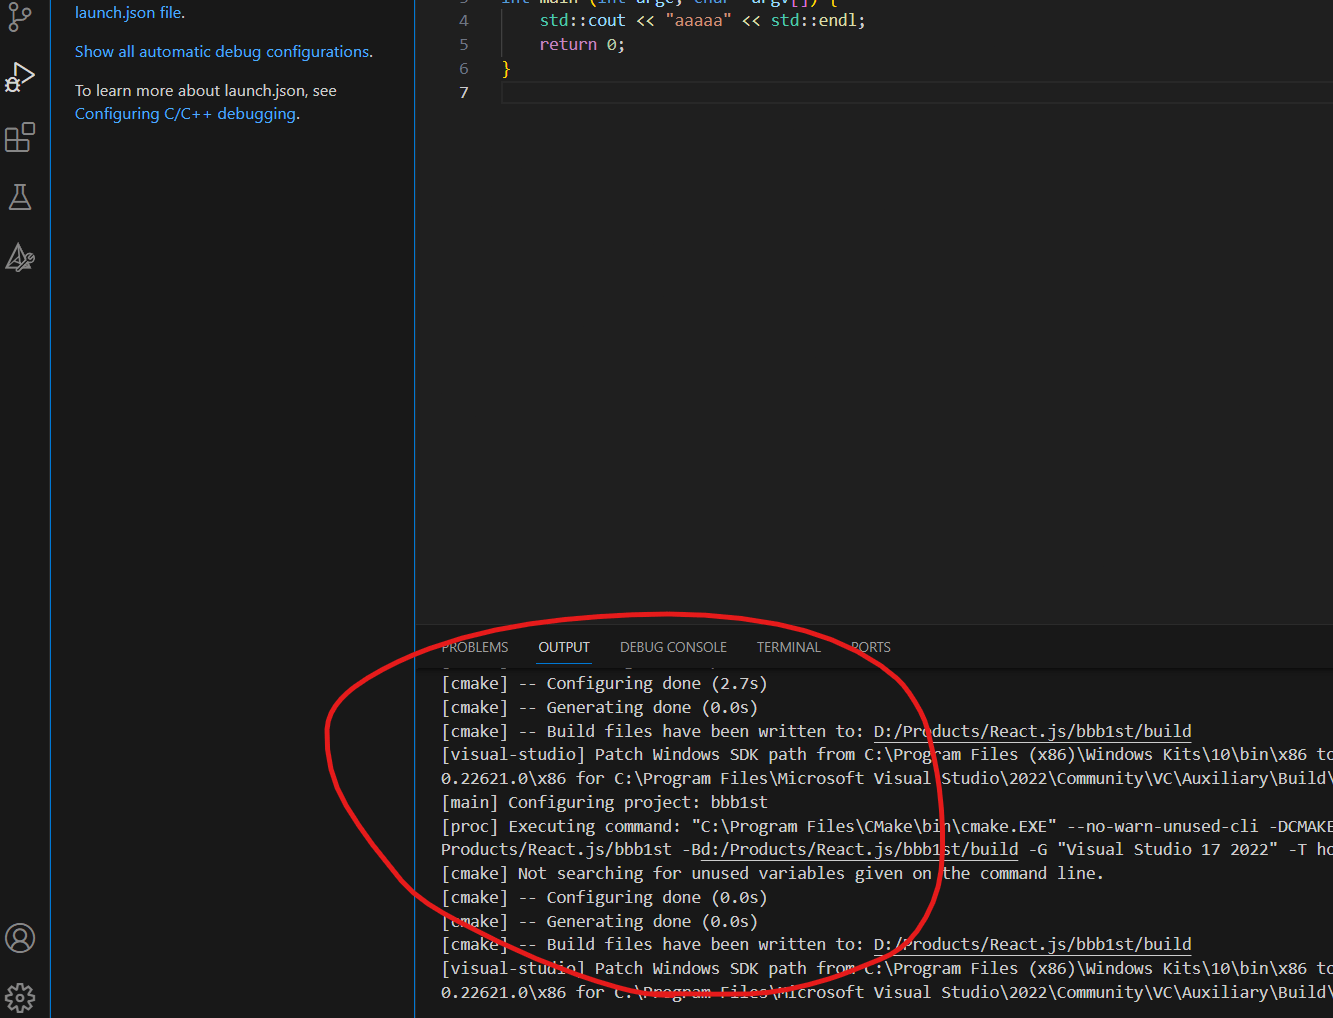This screenshot has width=1333, height=1018.
Task: Switch to the TERMINAL panel tab
Action: pos(789,647)
